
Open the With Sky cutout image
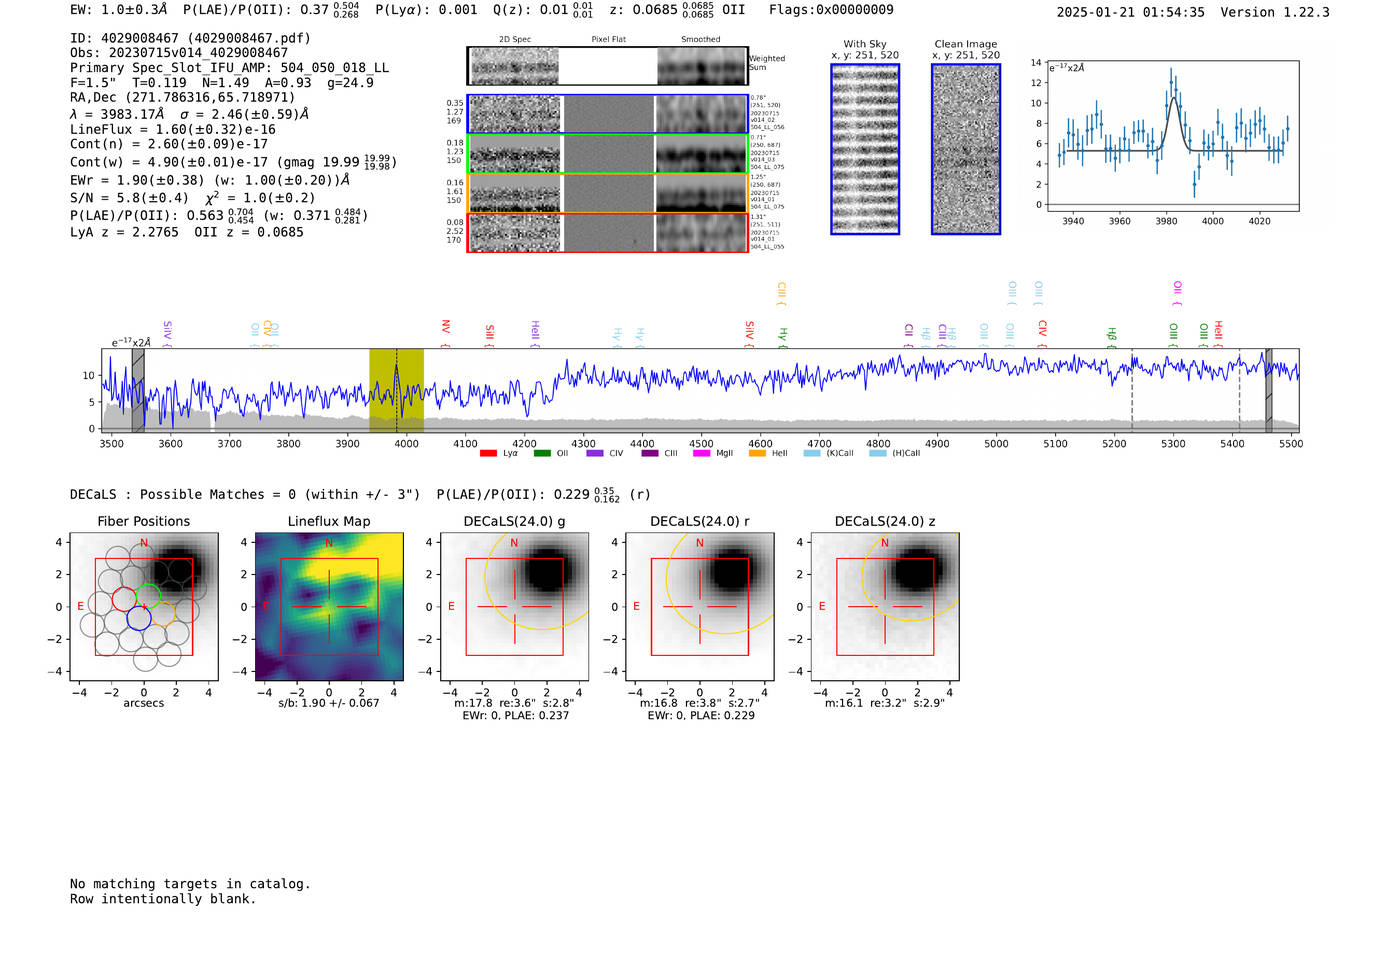[865, 149]
